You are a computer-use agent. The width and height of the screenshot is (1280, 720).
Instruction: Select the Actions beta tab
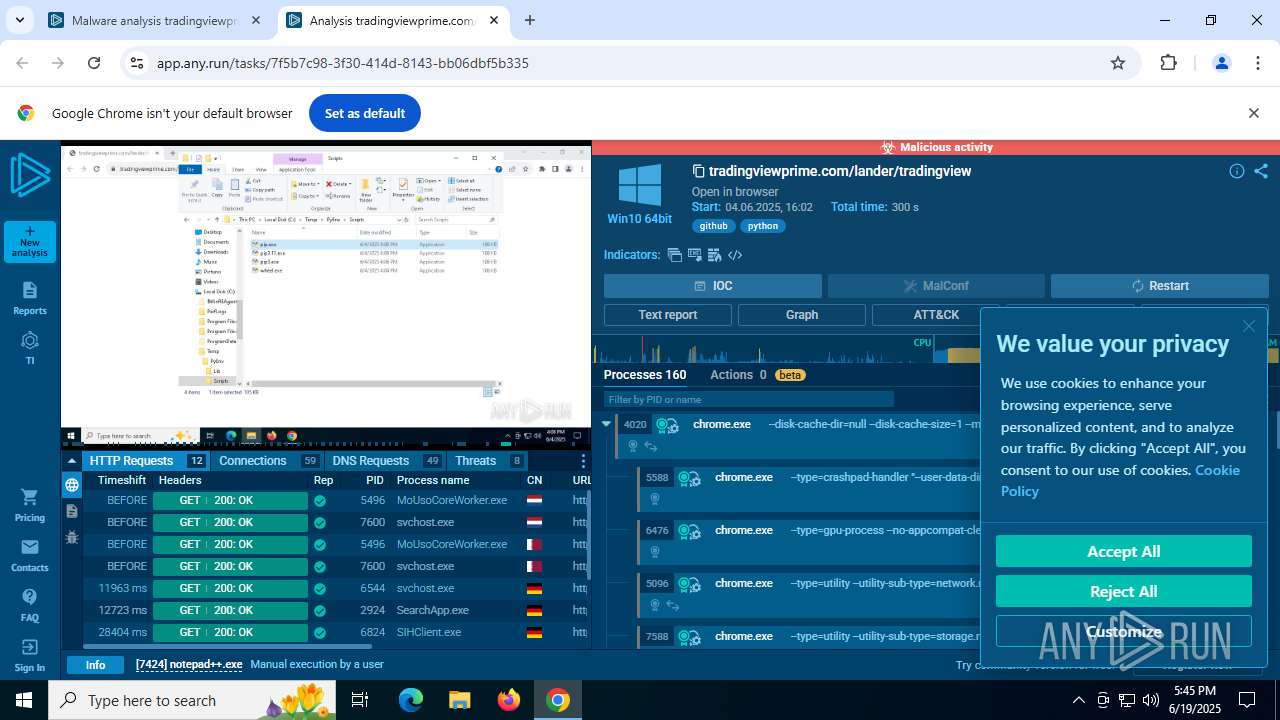[757, 375]
